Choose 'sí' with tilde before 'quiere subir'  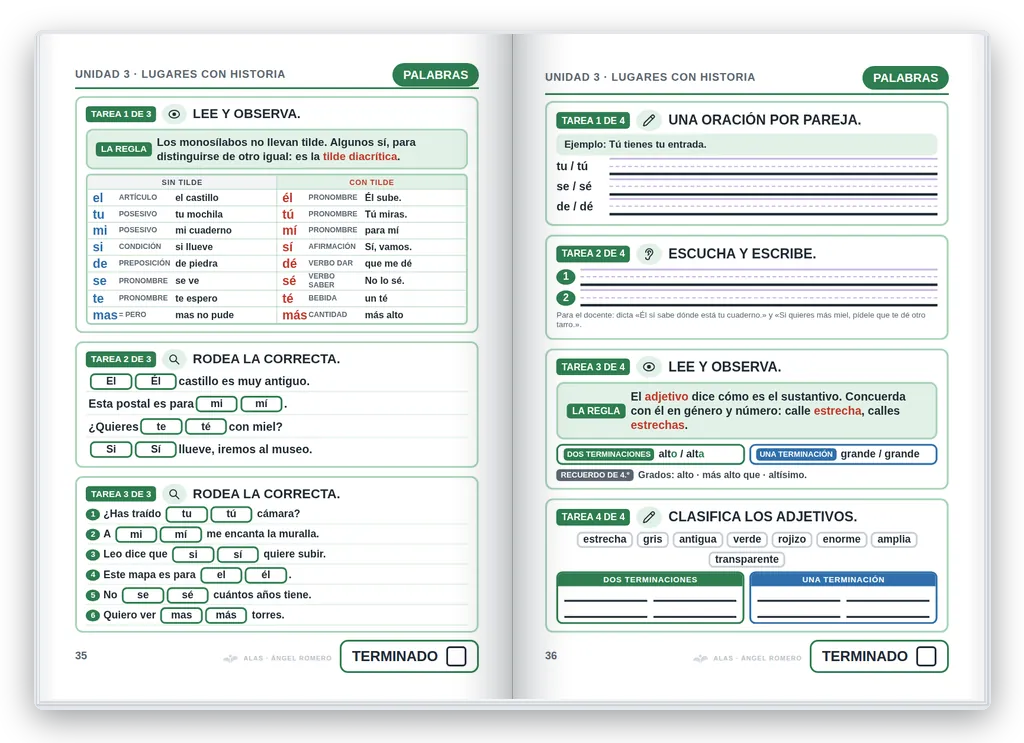coord(238,555)
